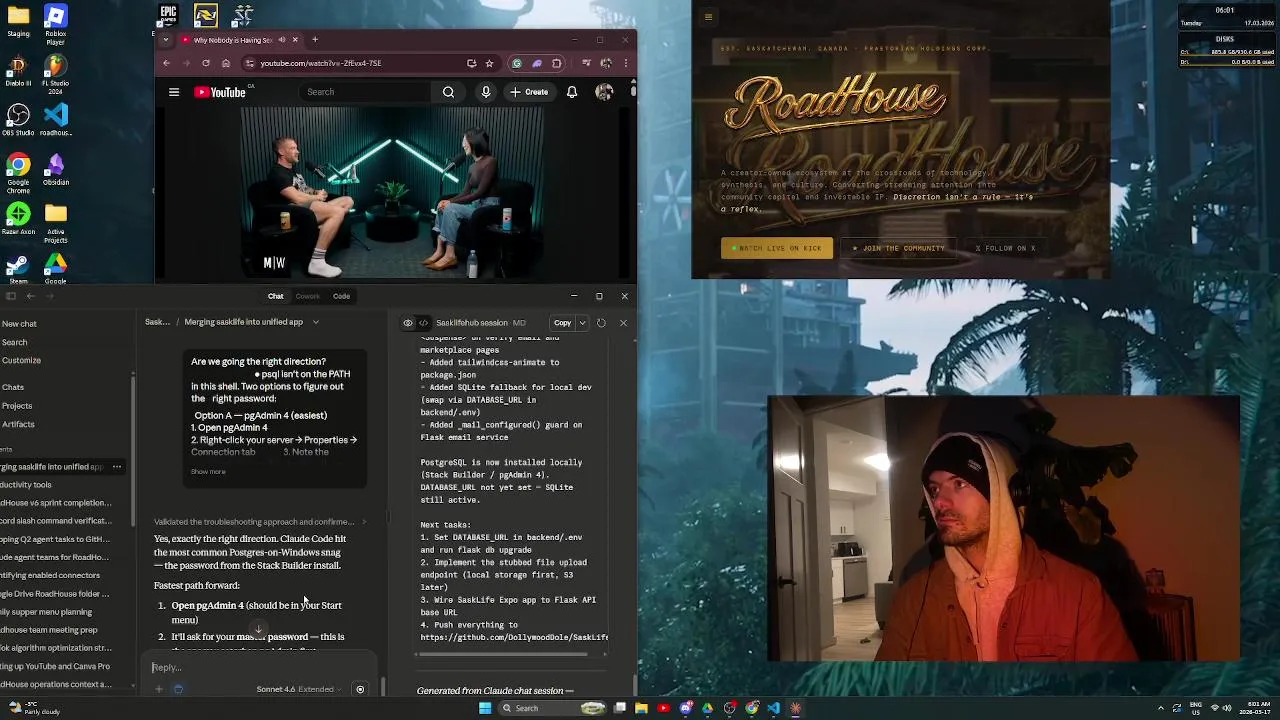
Task: Open the Grammarly extension icon in Chrome
Action: point(517,63)
